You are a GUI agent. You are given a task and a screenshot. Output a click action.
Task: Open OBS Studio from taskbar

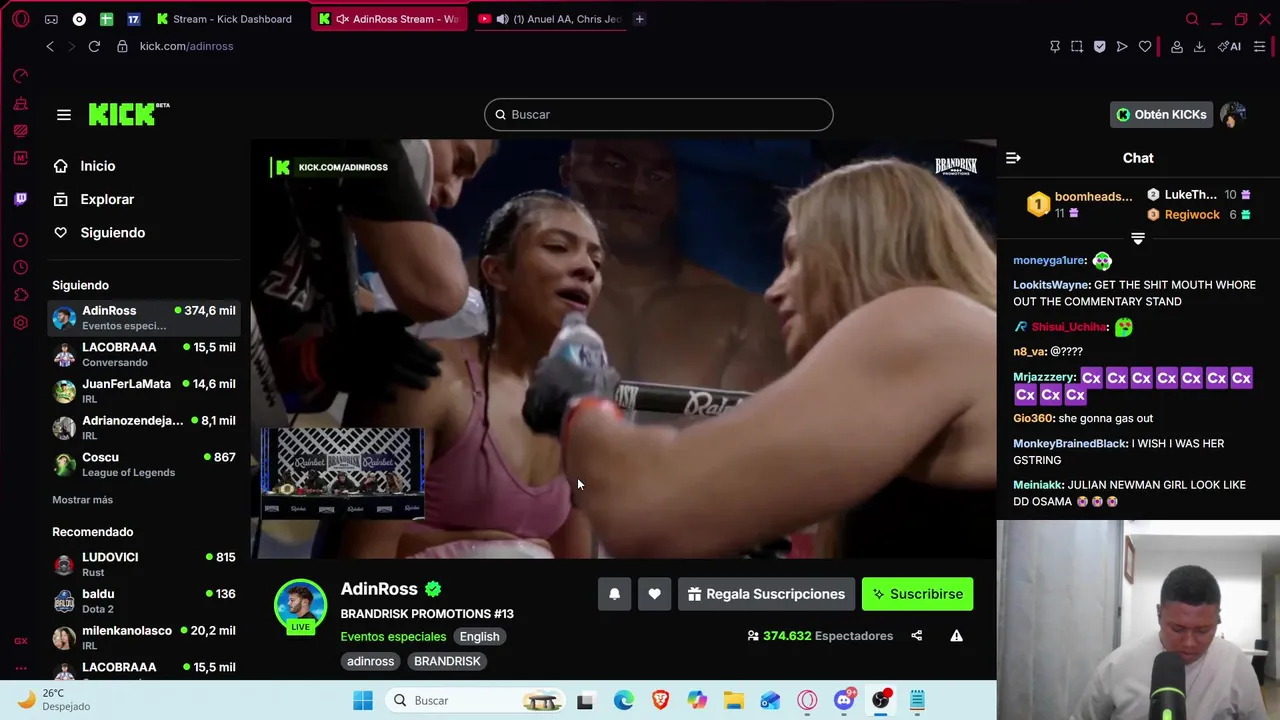pyautogui.click(x=881, y=699)
